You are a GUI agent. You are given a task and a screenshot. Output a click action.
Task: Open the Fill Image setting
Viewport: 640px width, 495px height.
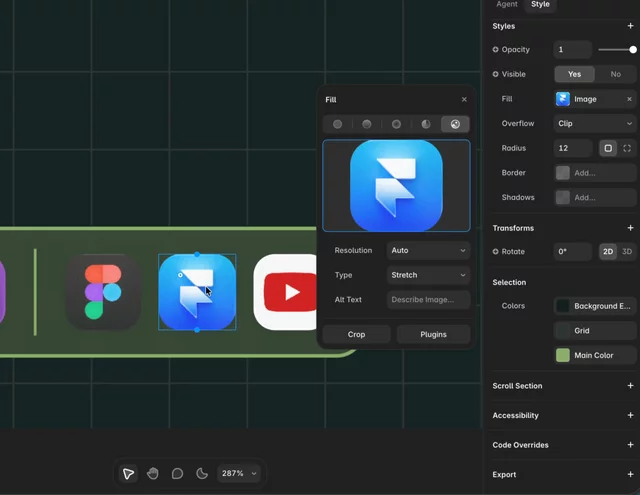pyautogui.click(x=588, y=99)
